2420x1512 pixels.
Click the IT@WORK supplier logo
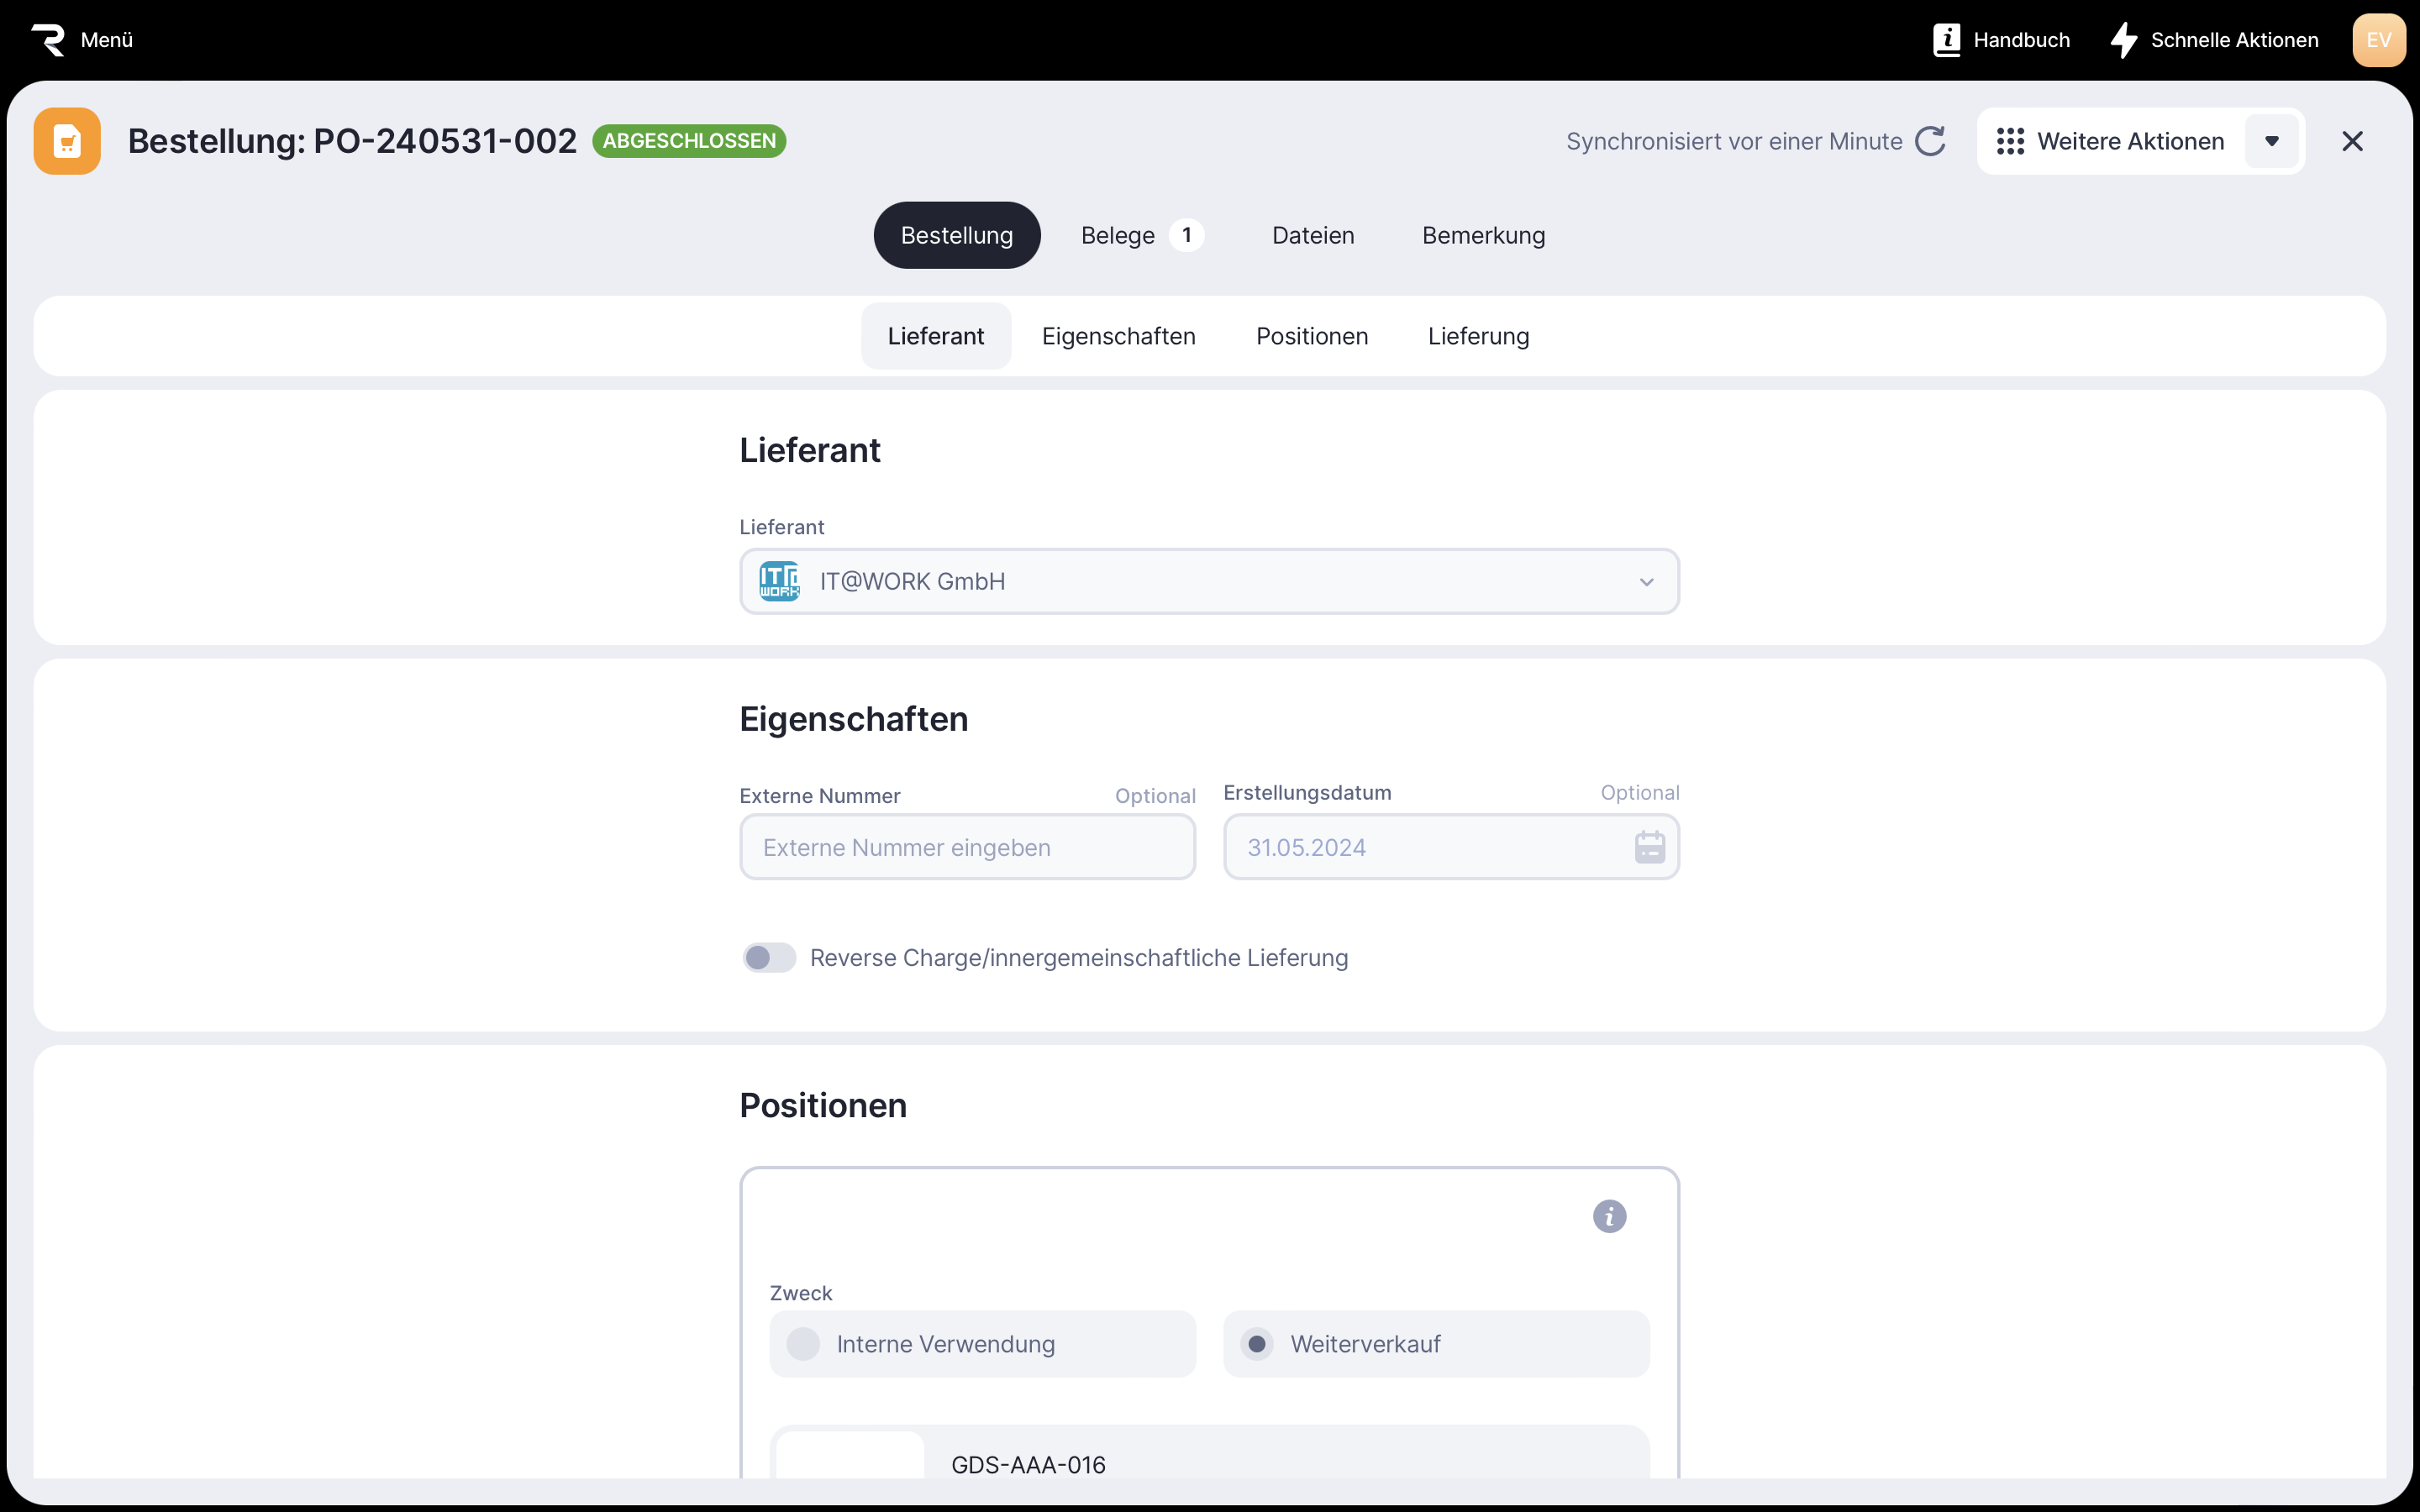pyautogui.click(x=779, y=581)
